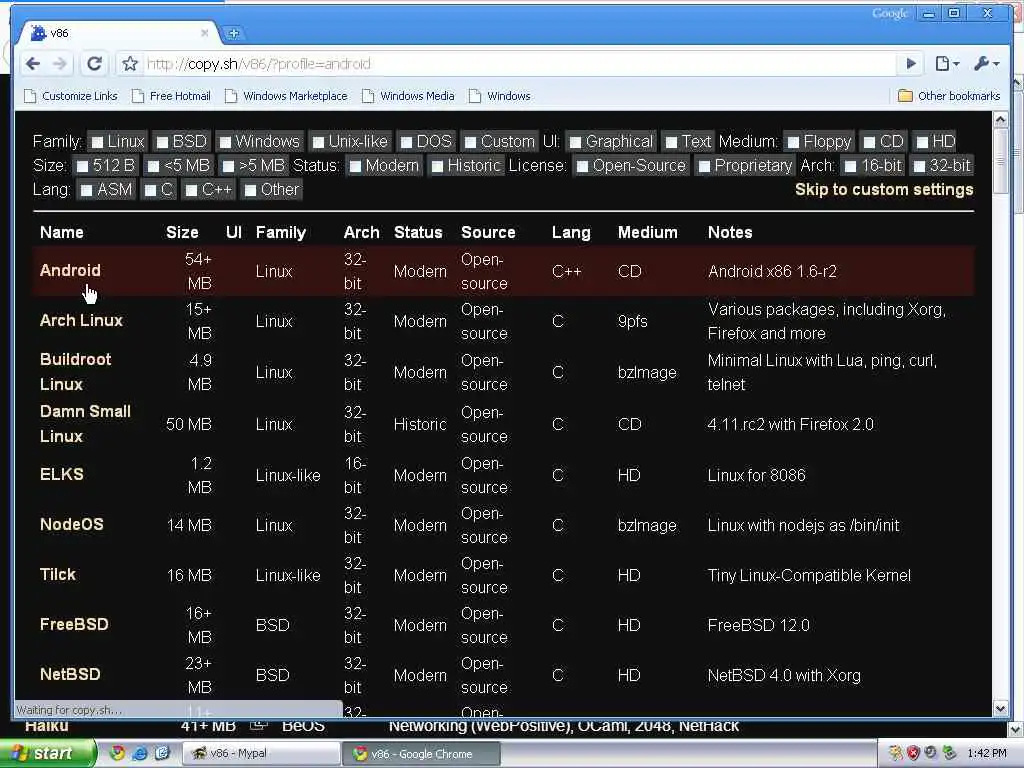
Task: Launch the Damn Small Linux profile
Action: pos(85,424)
